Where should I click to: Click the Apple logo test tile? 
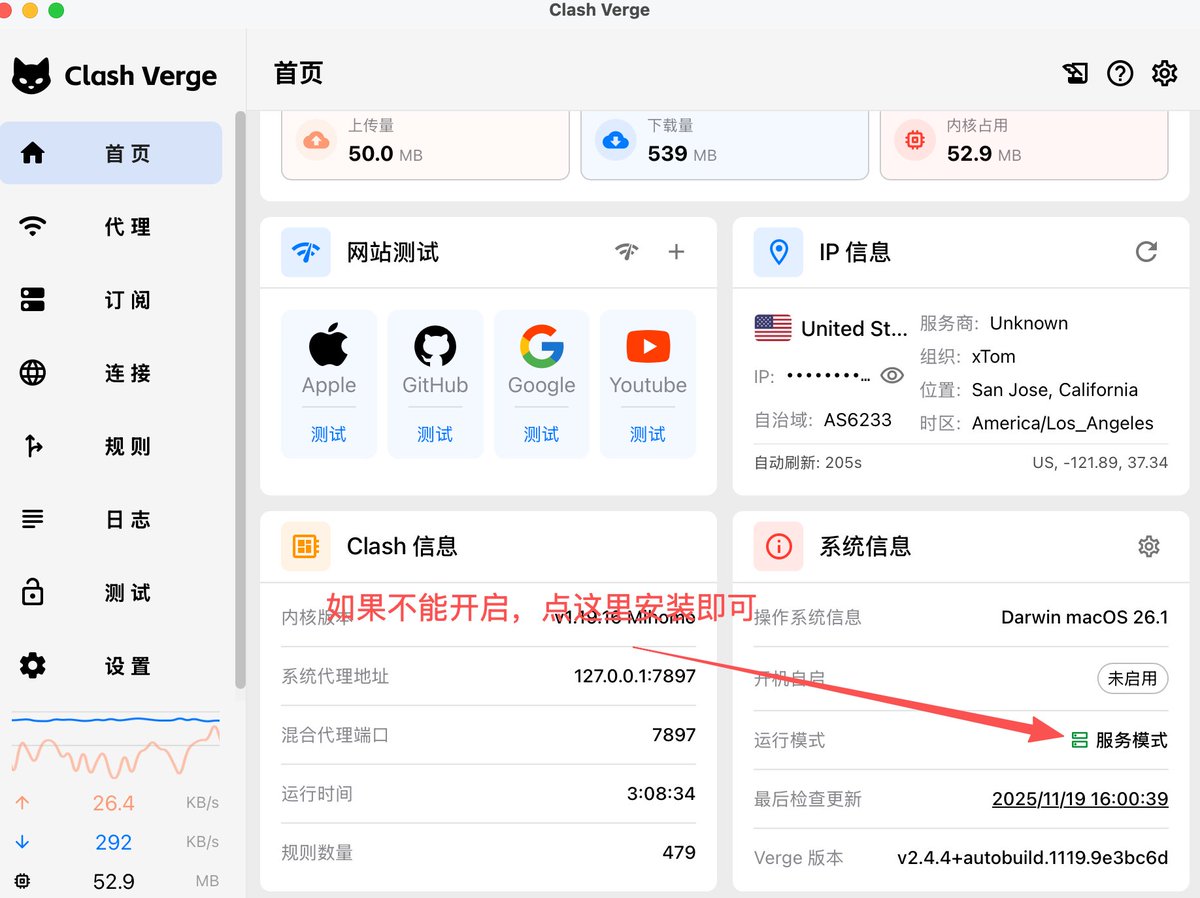[x=328, y=346]
